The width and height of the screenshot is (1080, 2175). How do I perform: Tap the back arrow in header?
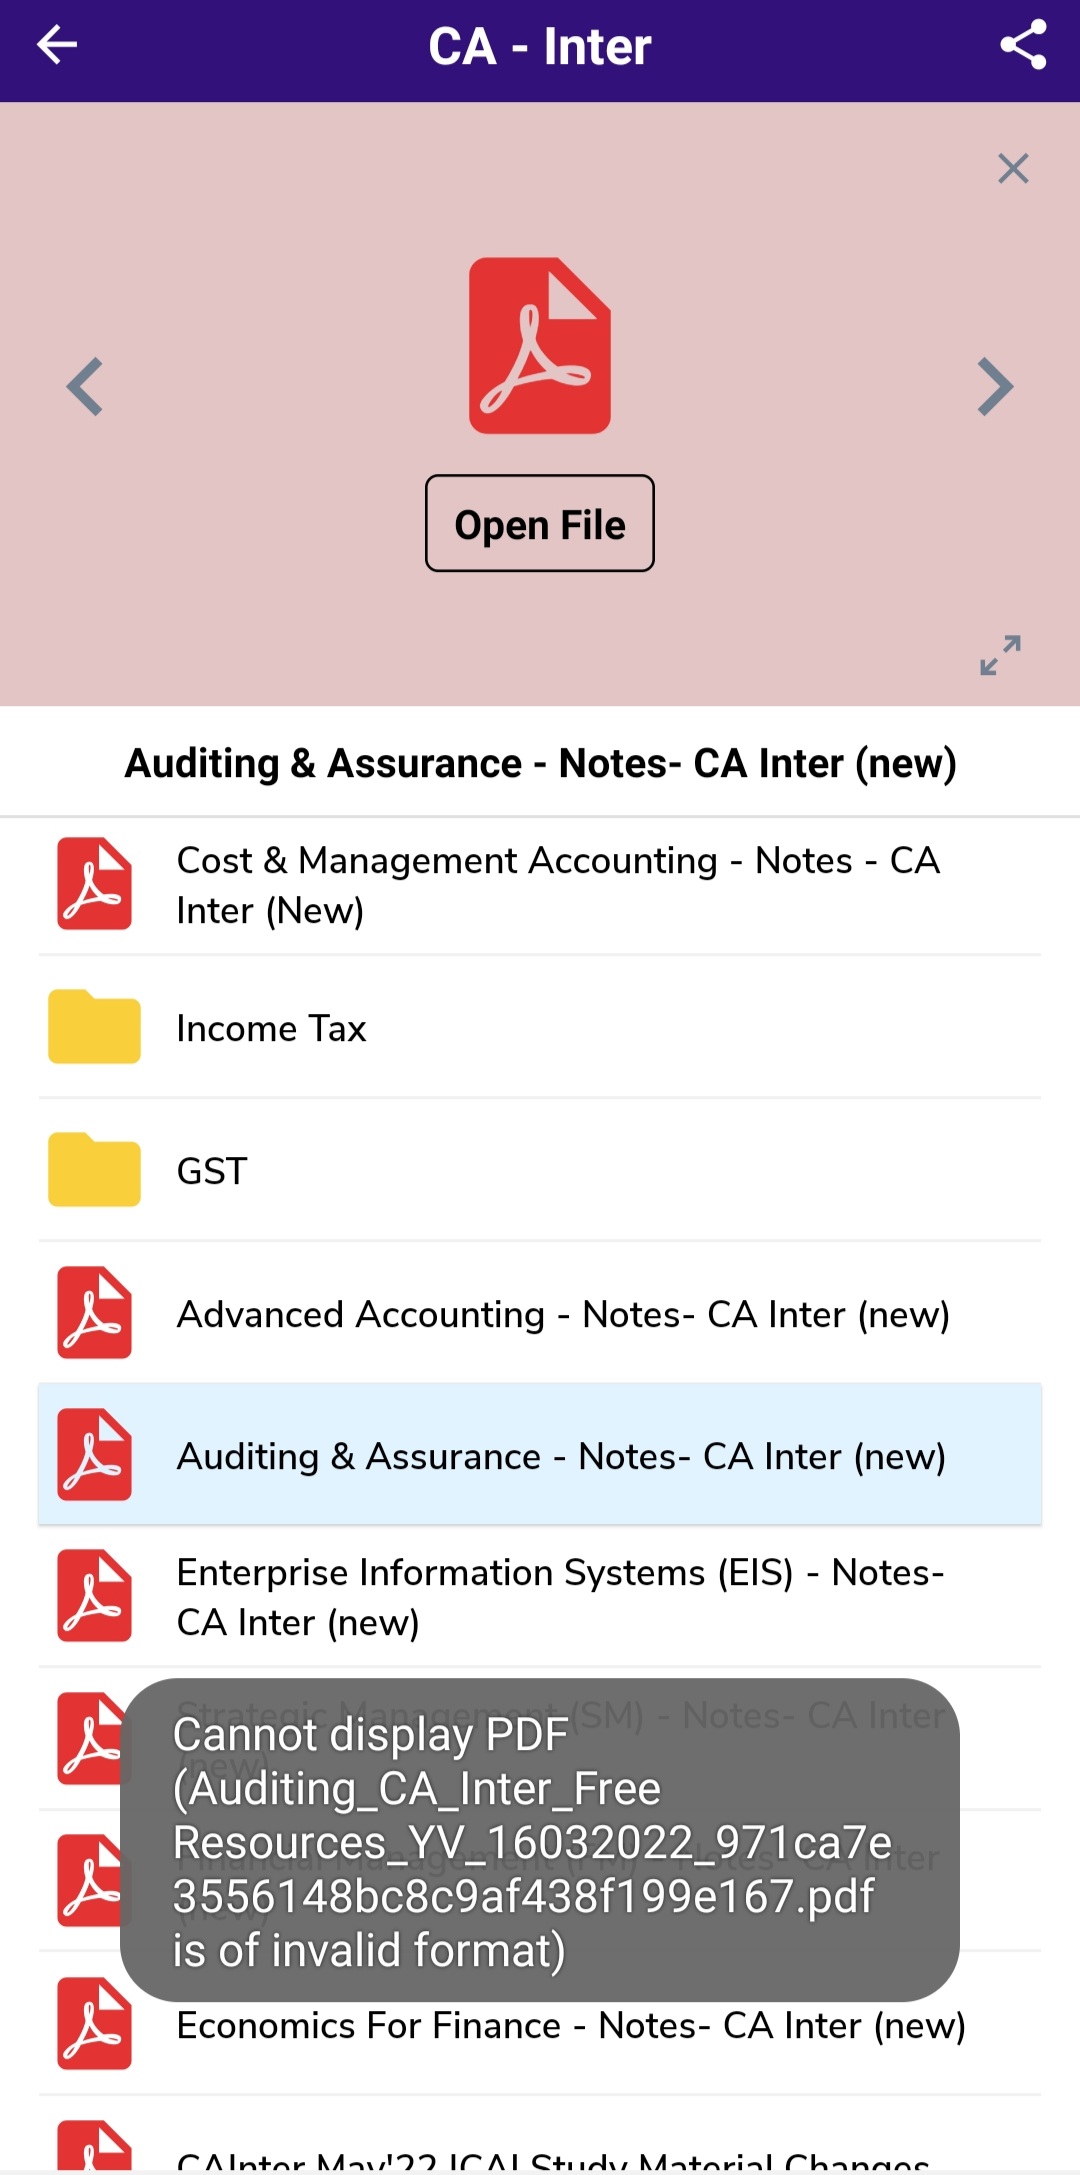pos(57,45)
